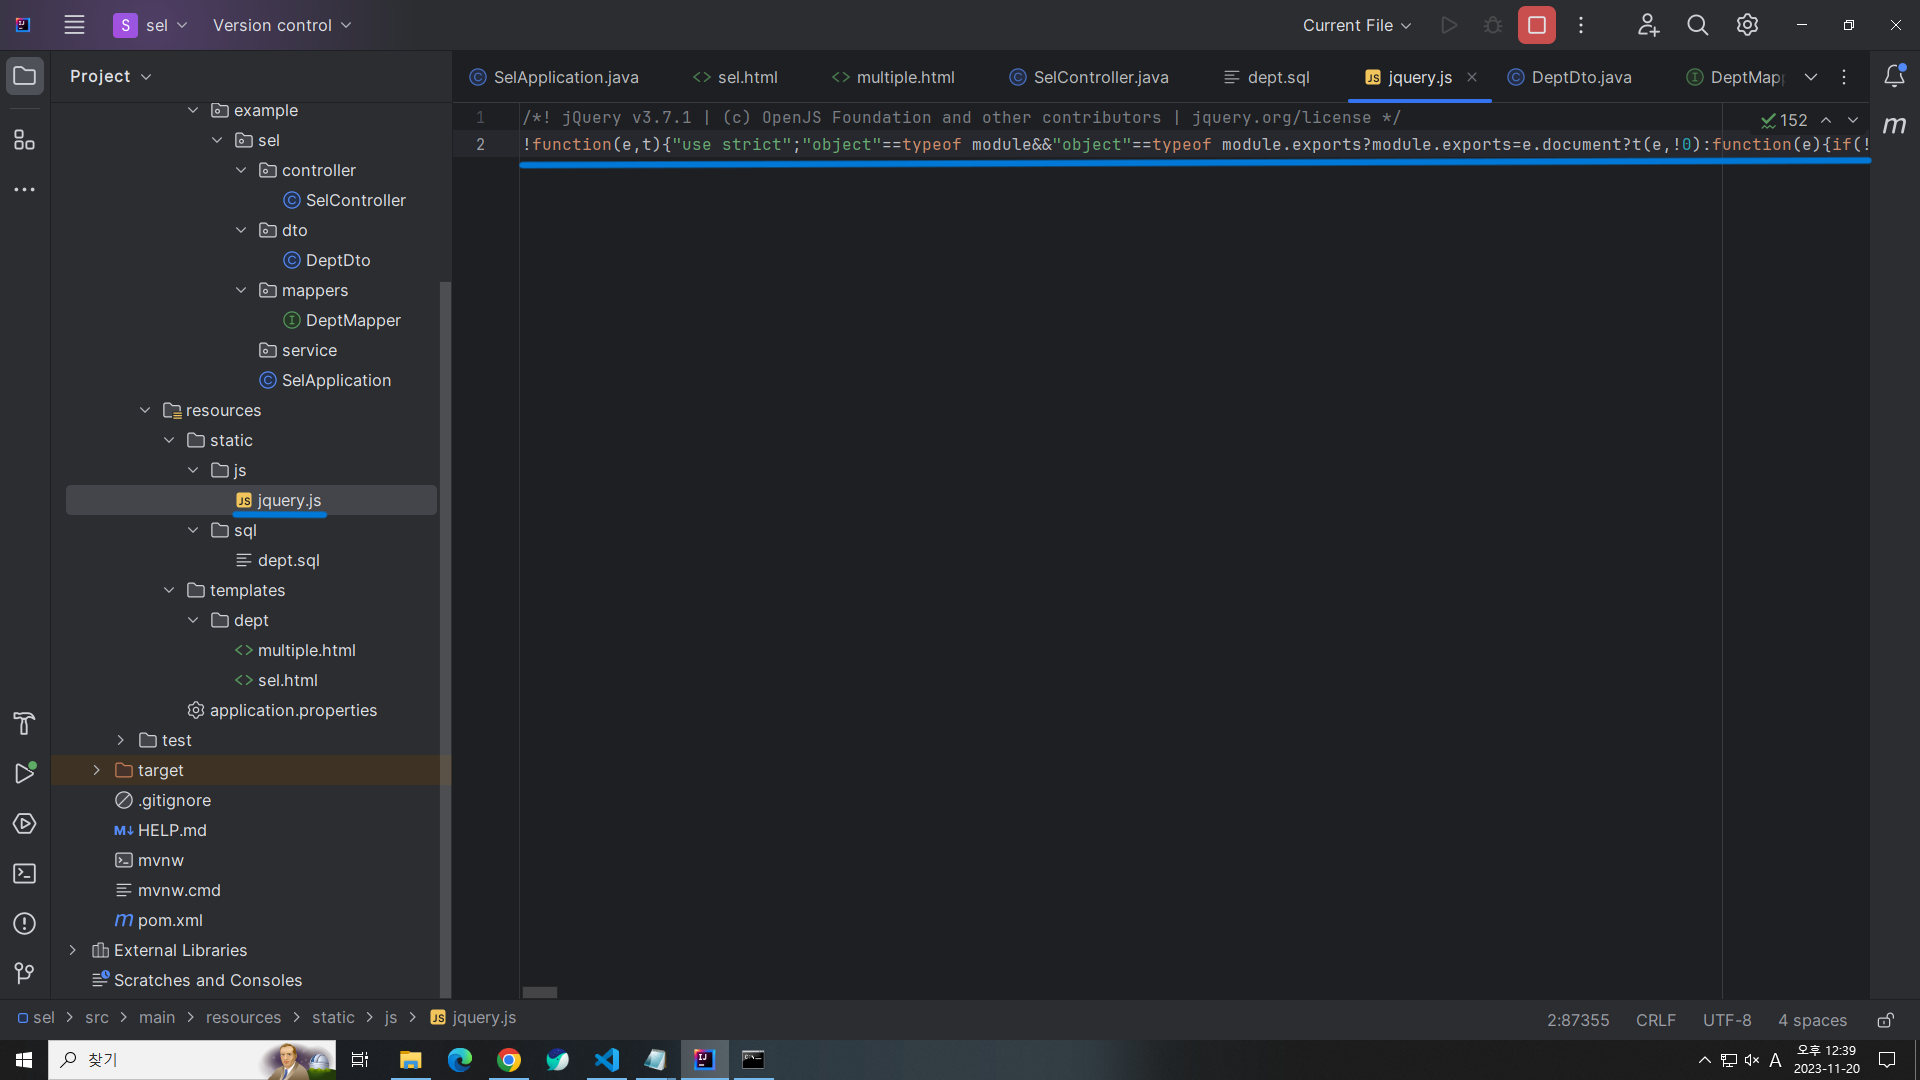Screen dimensions: 1920x1080
Task: Click the CRLF line separator indicator
Action: [x=1655, y=1020]
